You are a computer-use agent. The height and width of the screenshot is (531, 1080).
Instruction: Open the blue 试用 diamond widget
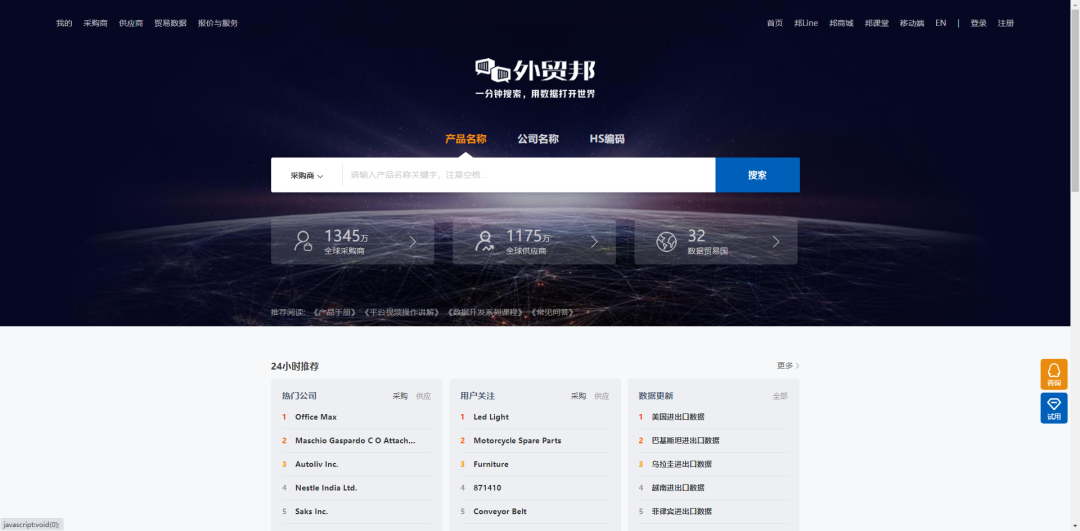(x=1054, y=408)
